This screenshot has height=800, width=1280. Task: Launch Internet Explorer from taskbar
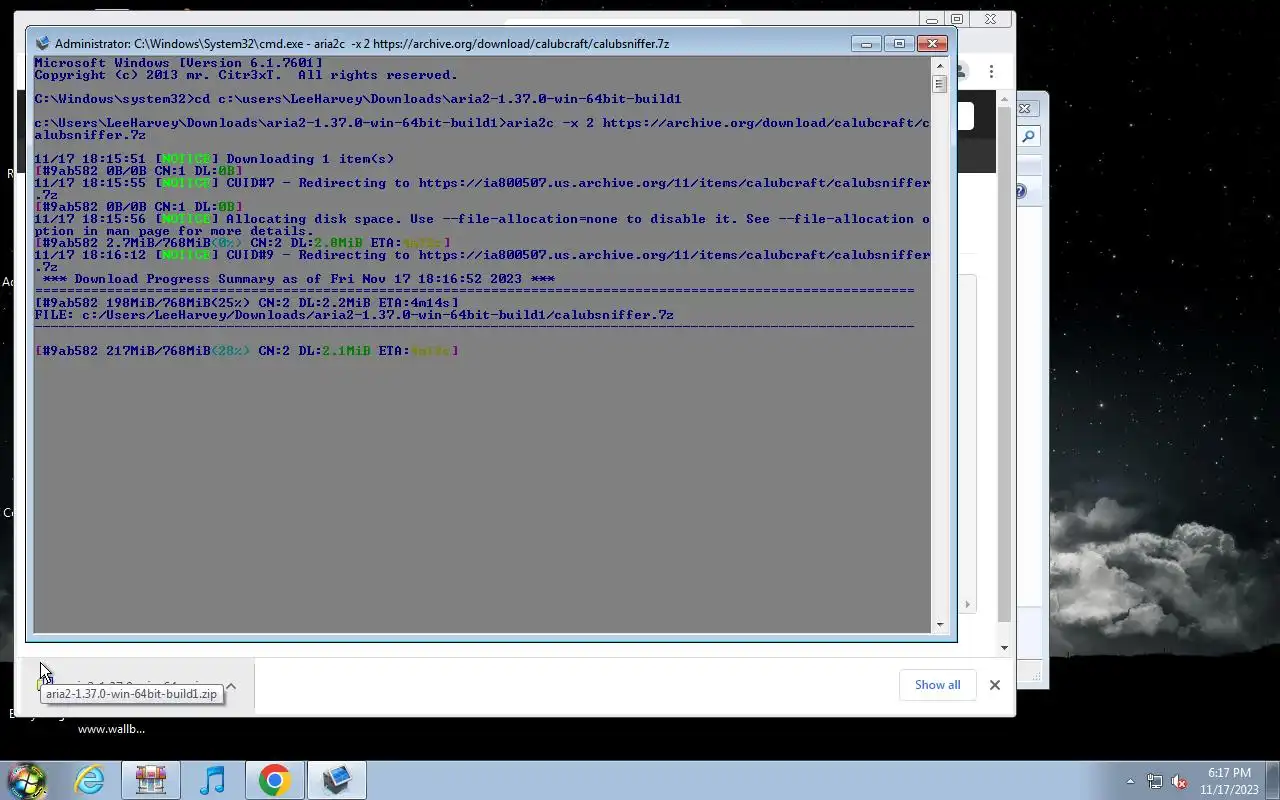click(x=90, y=780)
